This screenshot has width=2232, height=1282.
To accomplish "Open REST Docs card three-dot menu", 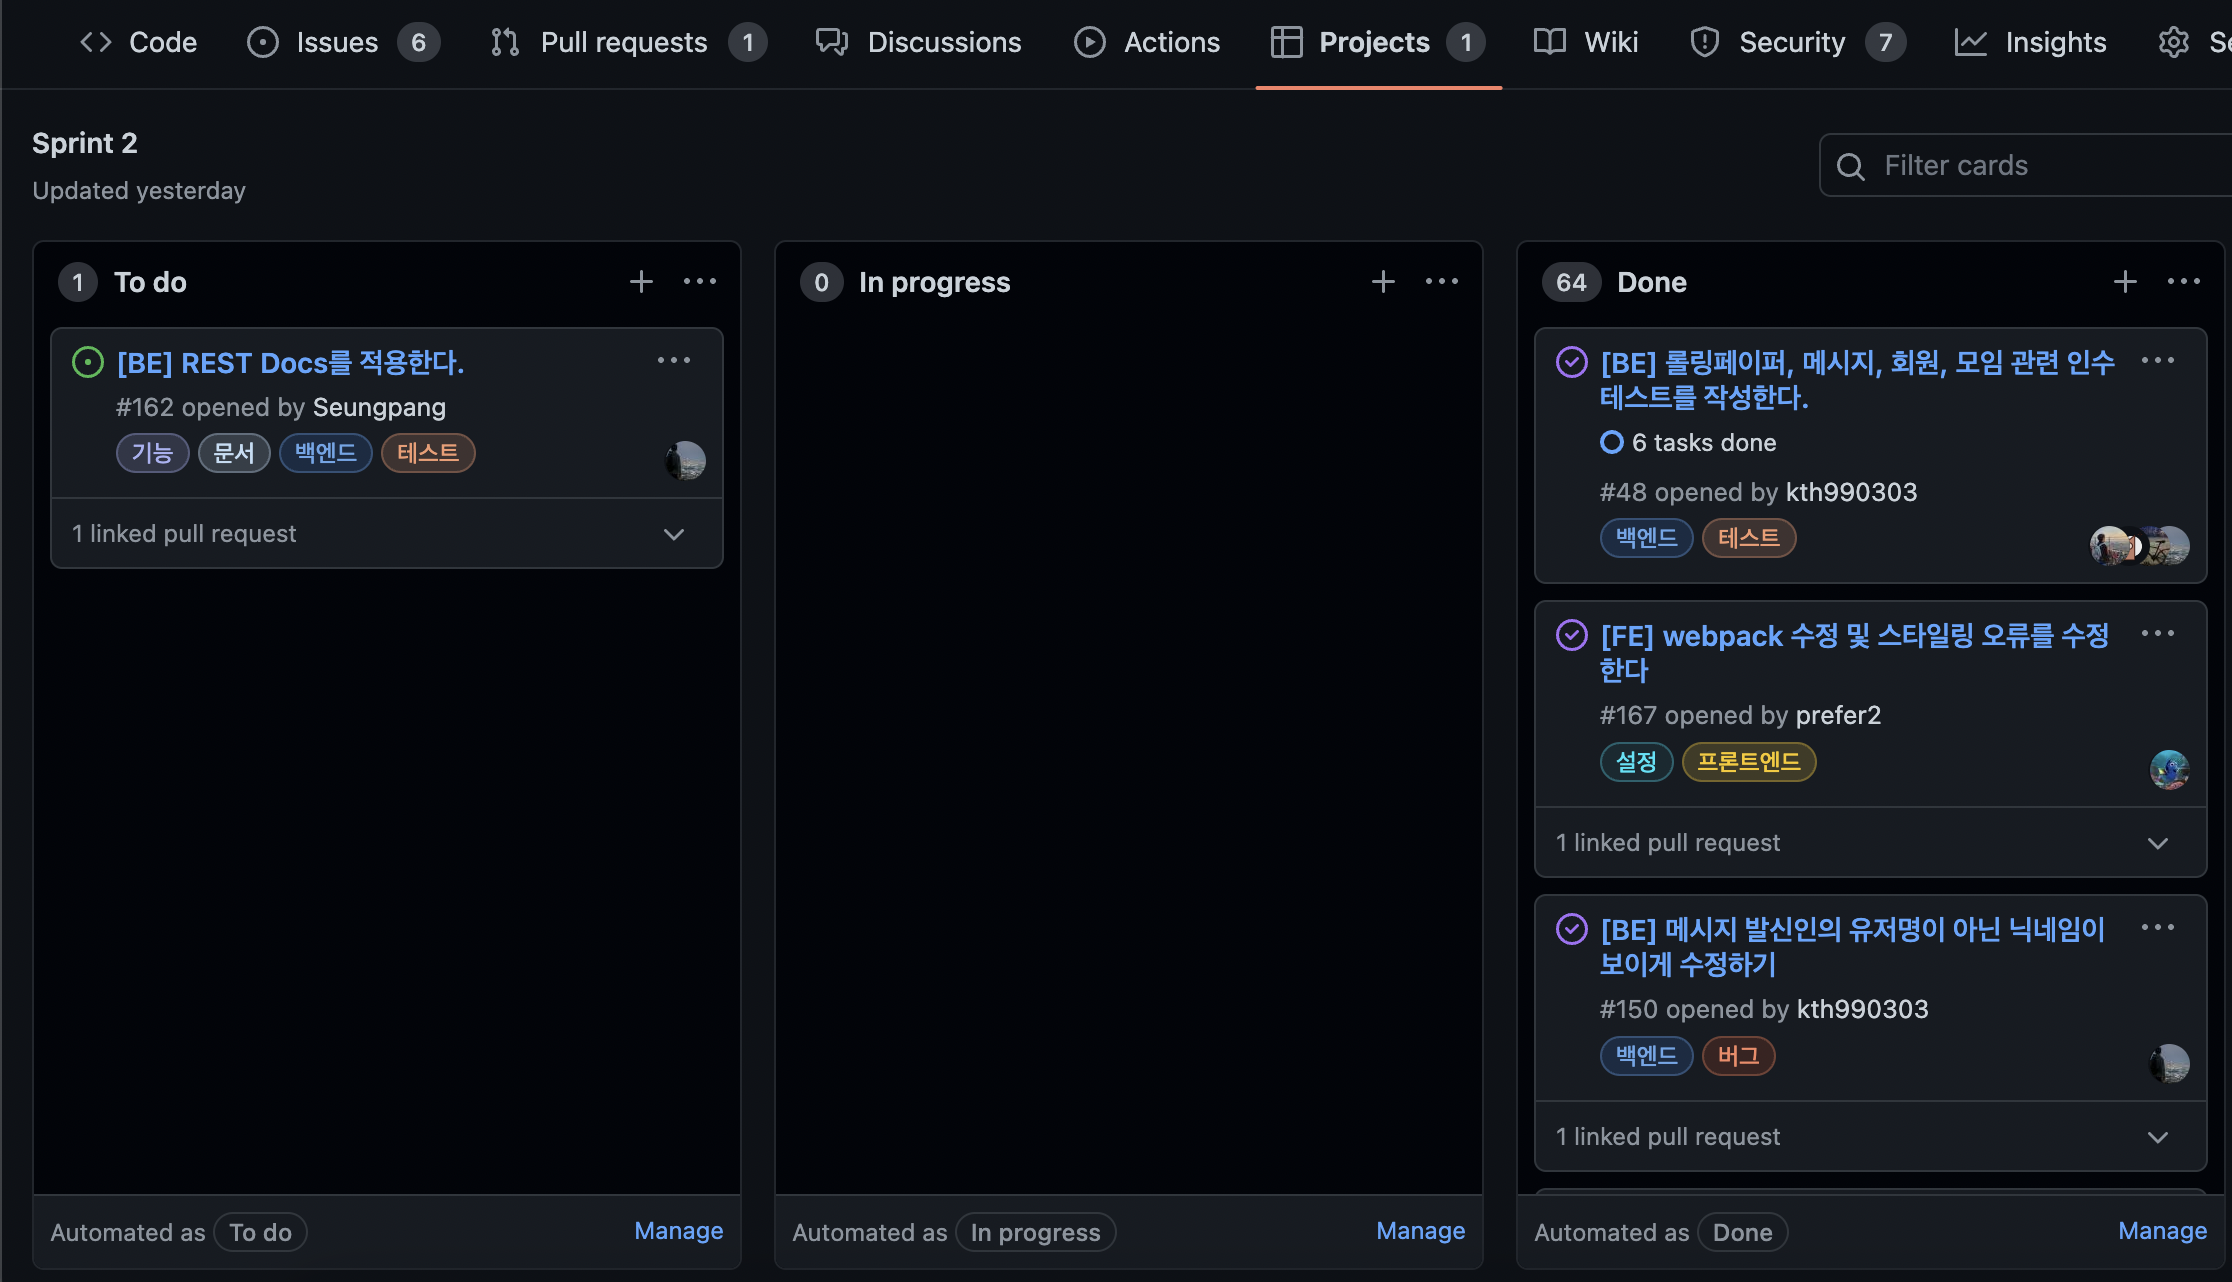I will pyautogui.click(x=674, y=360).
